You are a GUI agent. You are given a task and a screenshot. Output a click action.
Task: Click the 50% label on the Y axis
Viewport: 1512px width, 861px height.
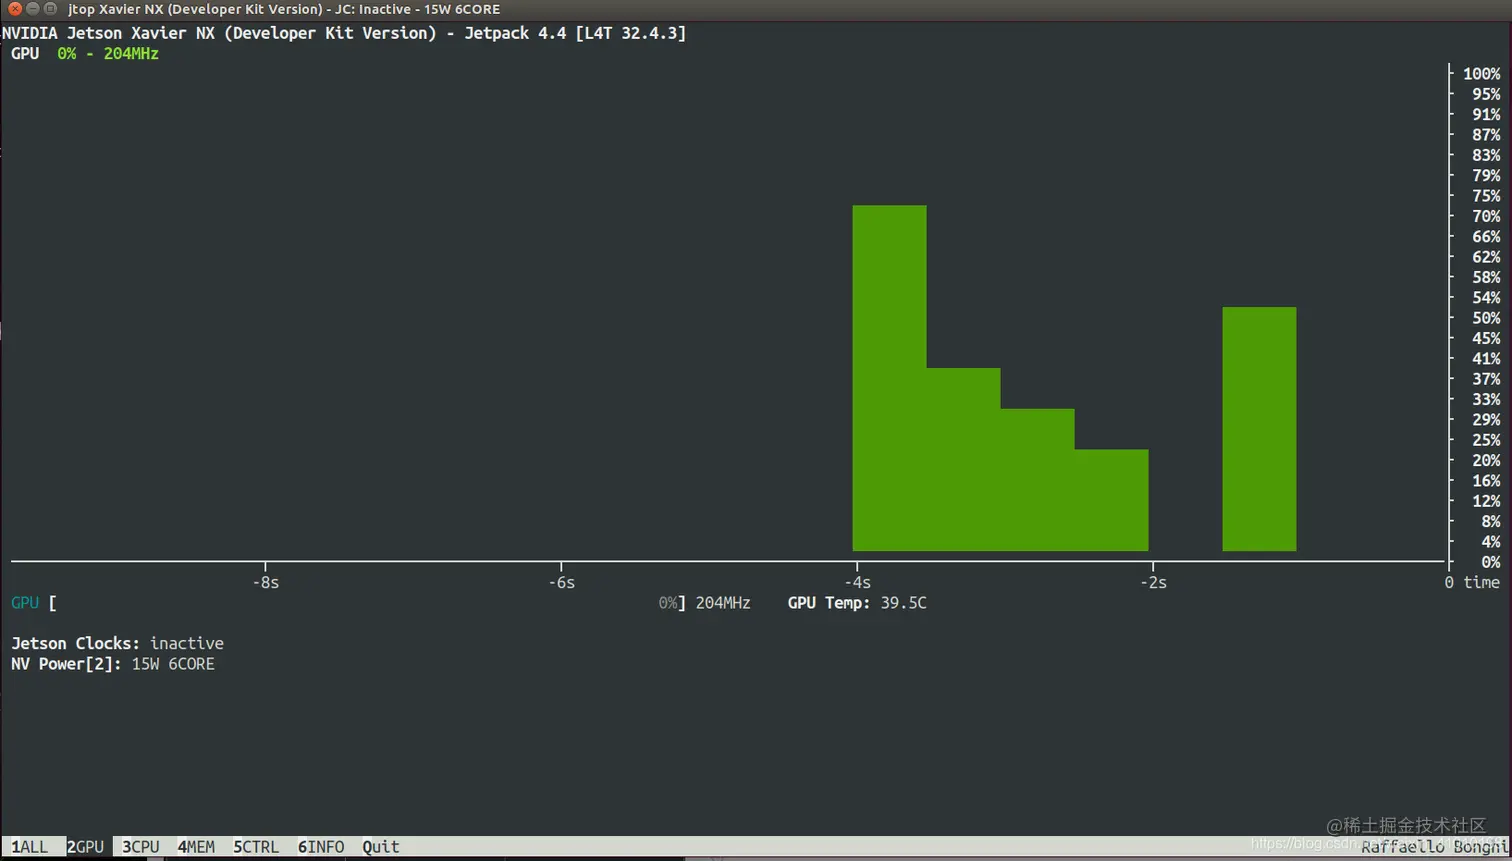pos(1486,318)
